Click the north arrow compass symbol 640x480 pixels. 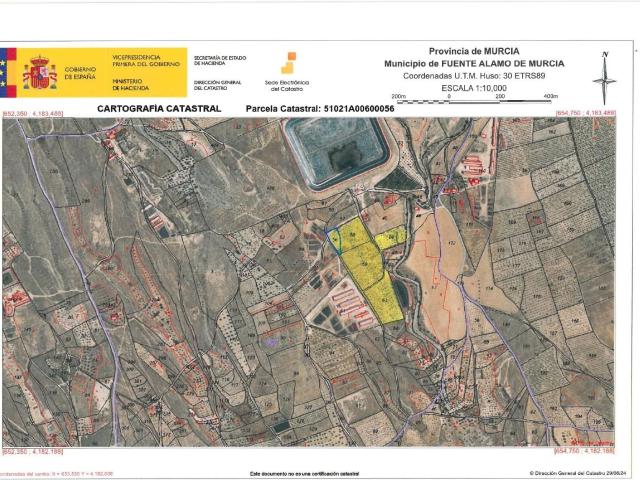[604, 78]
